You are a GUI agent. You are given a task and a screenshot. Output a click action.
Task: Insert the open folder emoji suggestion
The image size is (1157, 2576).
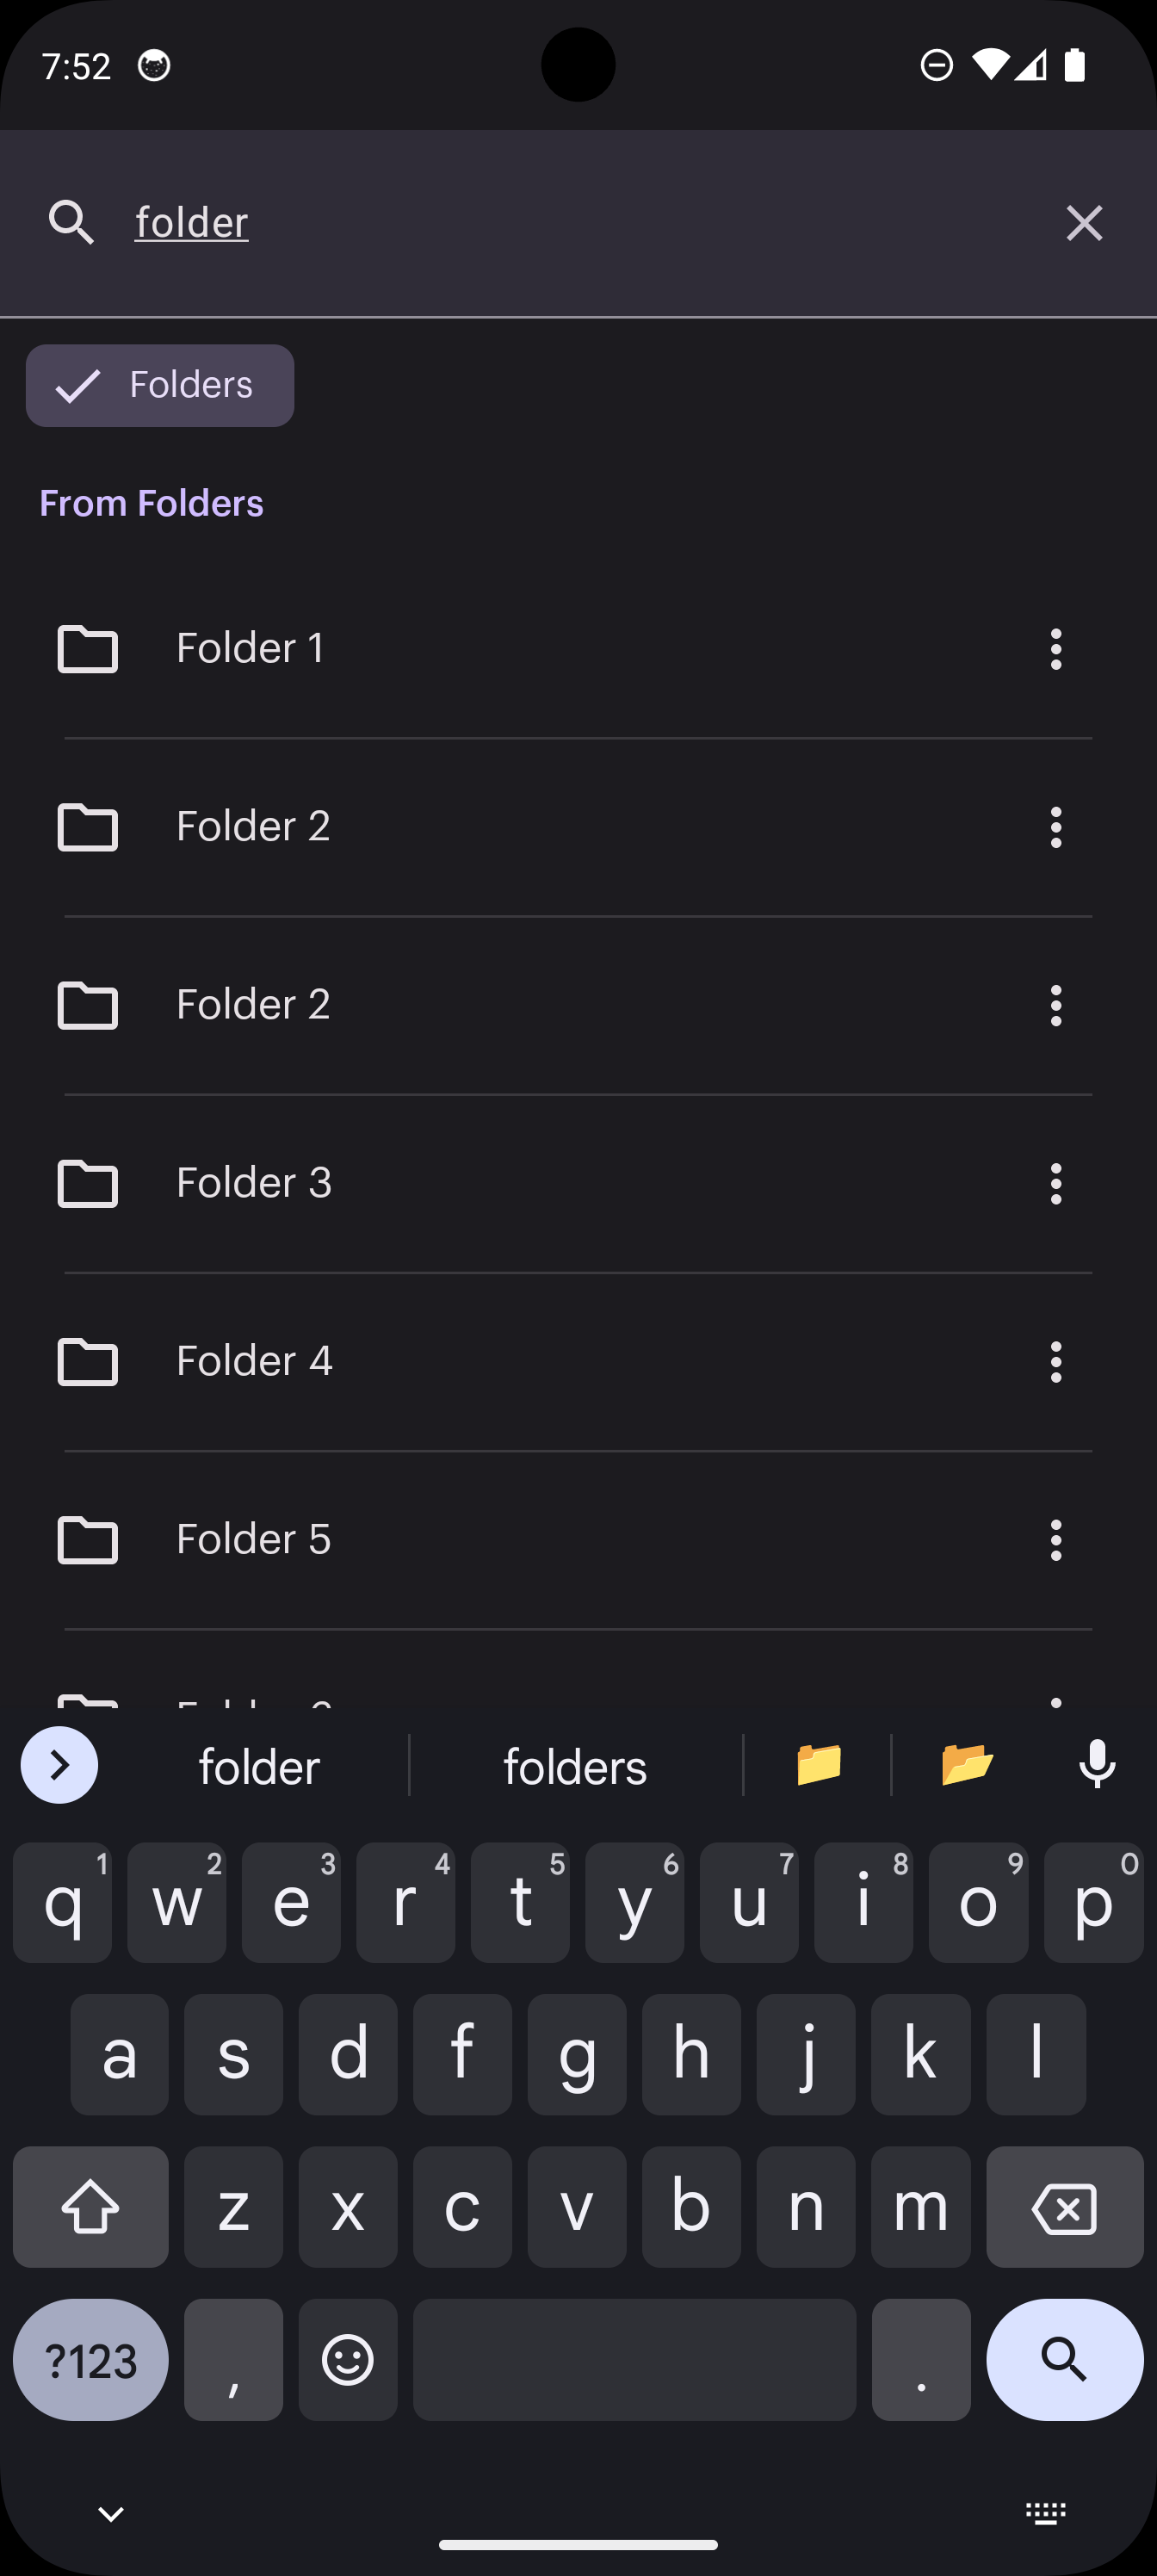pos(967,1765)
